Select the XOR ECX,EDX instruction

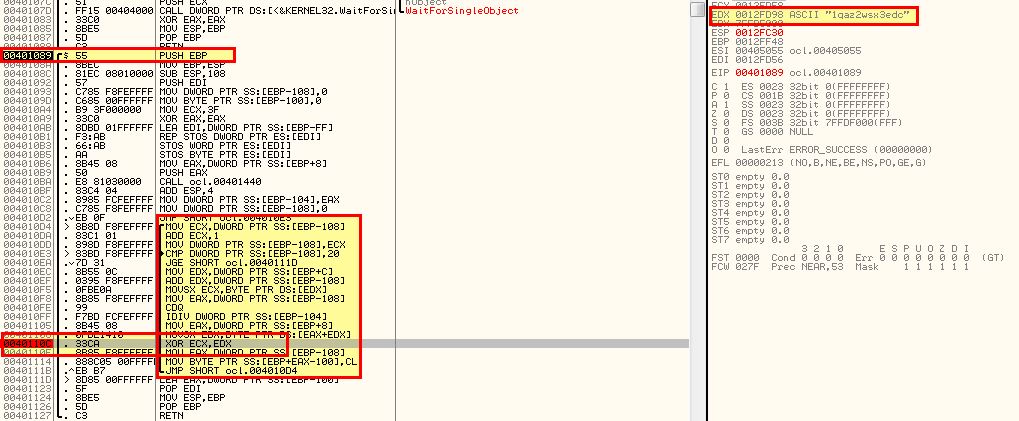click(198, 343)
